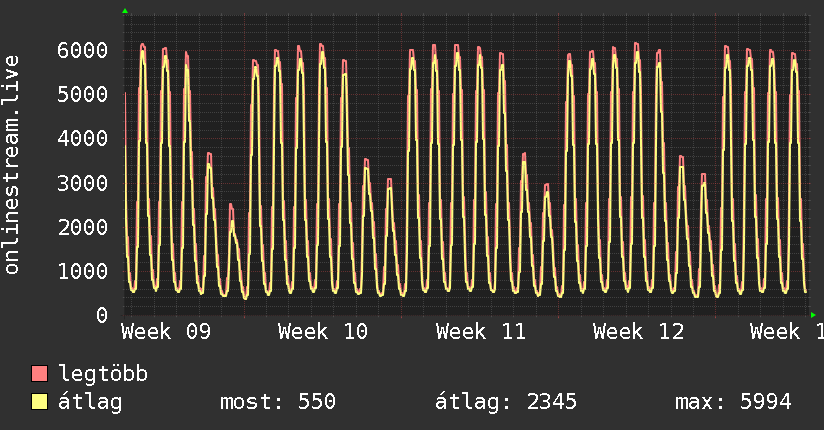Click the 5000 y-axis label
824x430 pixels.
coord(83,95)
